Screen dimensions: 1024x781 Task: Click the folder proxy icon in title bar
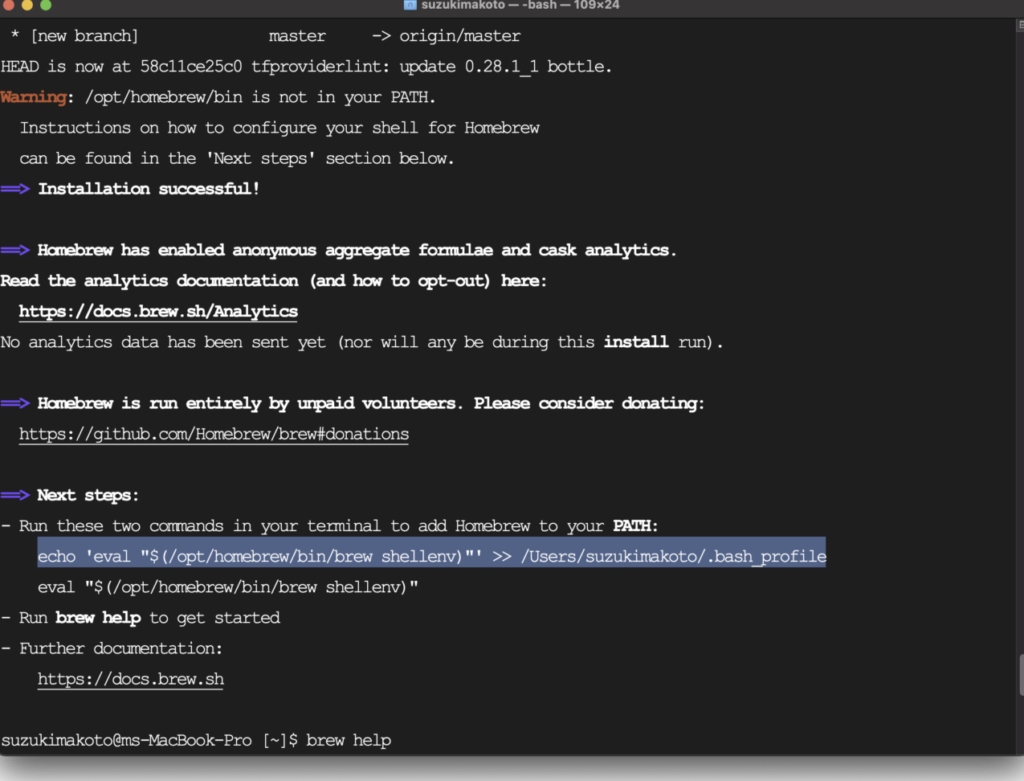click(410, 5)
